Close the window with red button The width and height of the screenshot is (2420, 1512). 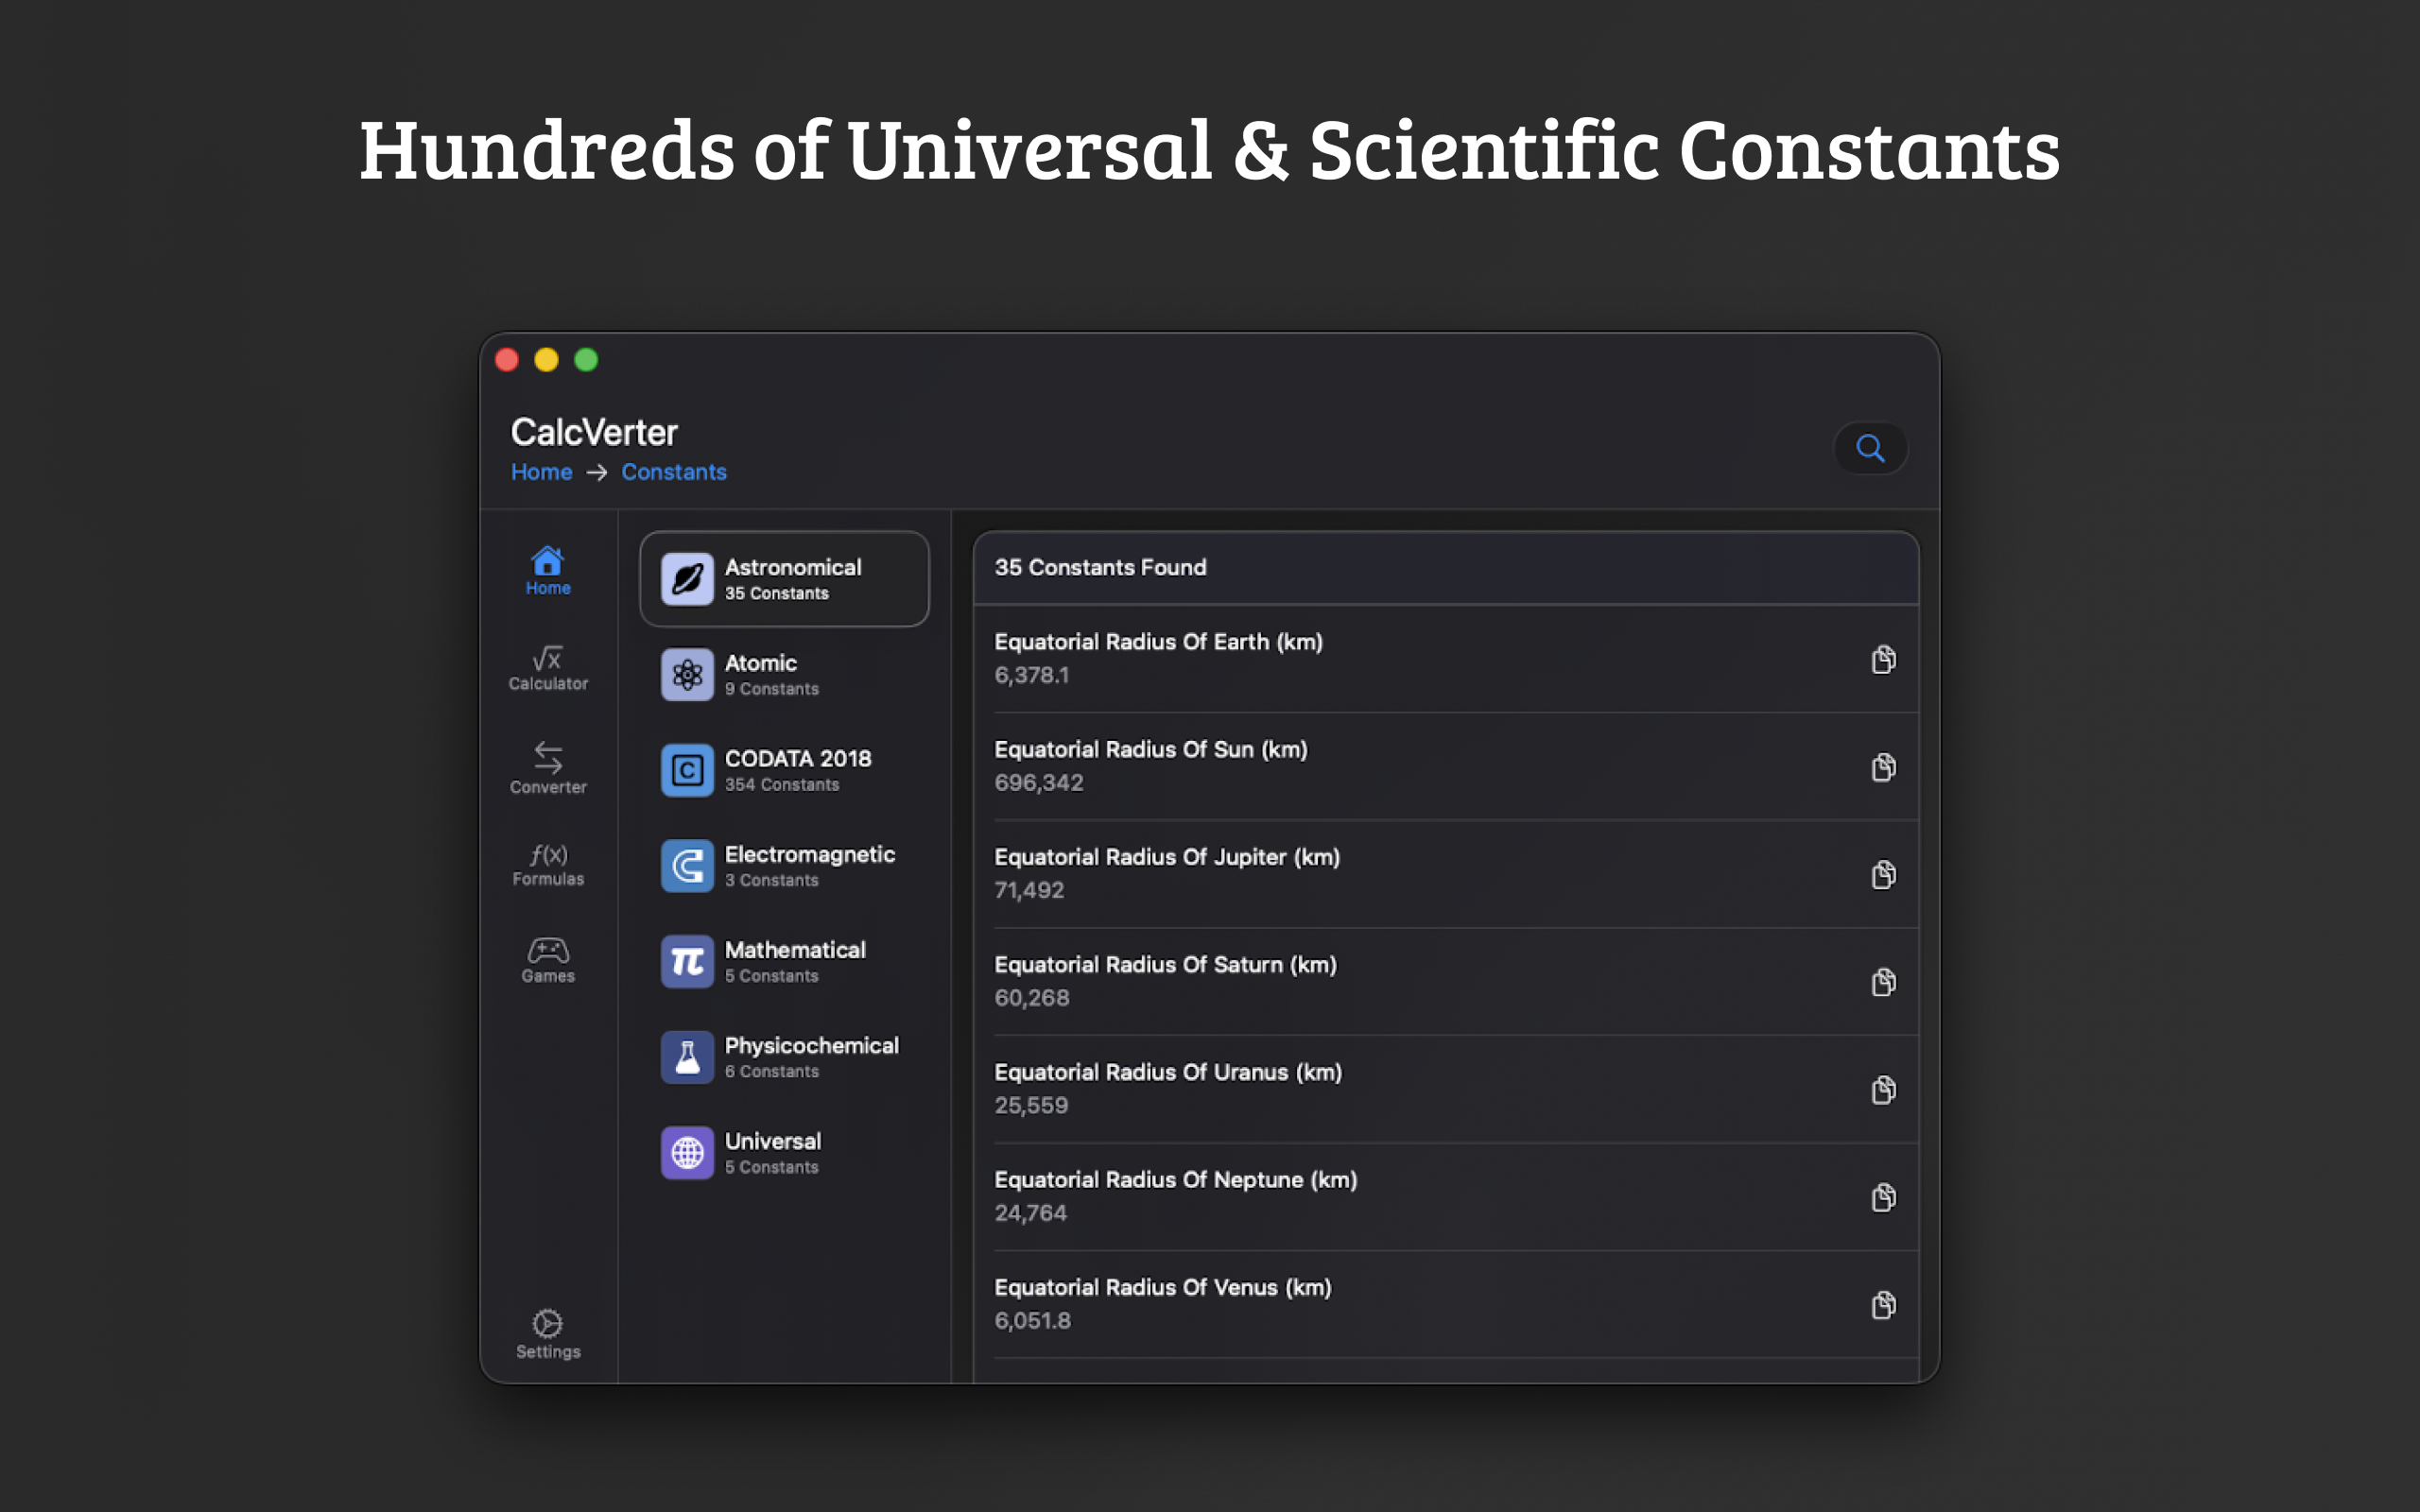point(507,360)
